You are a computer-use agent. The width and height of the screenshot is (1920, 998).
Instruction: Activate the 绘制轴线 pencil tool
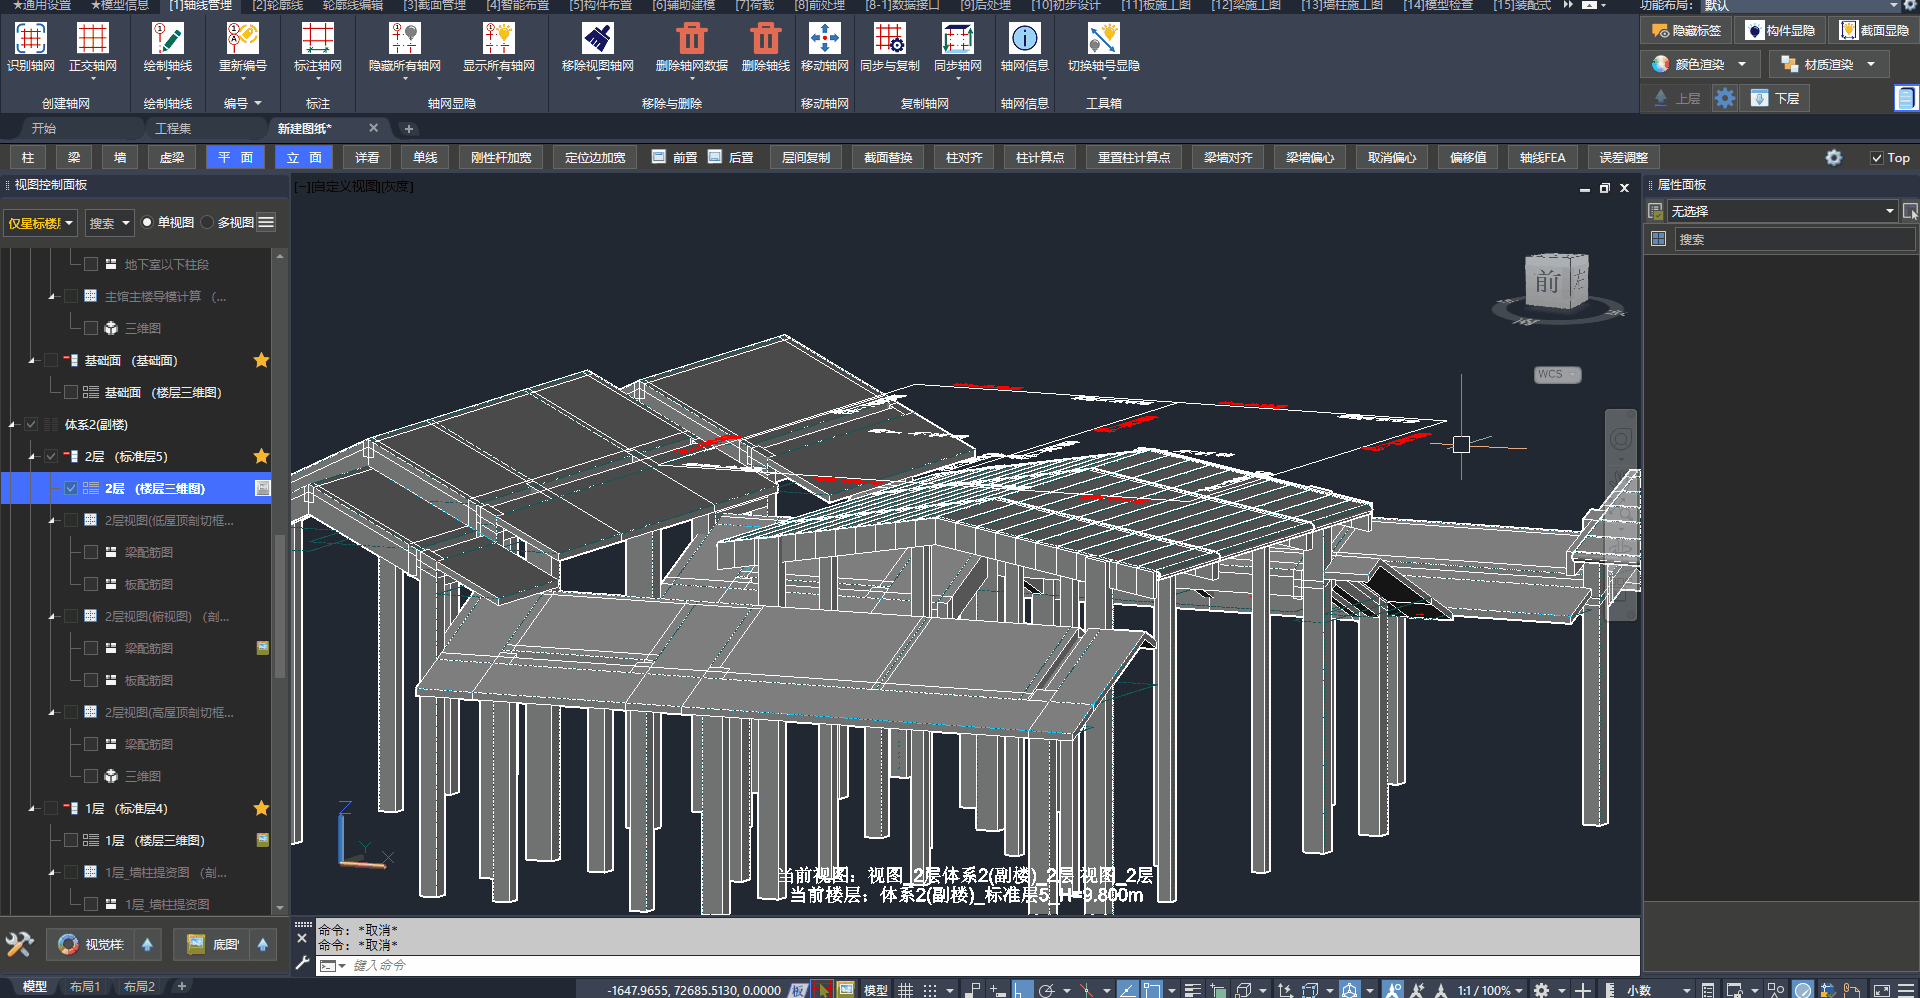pyautogui.click(x=167, y=40)
